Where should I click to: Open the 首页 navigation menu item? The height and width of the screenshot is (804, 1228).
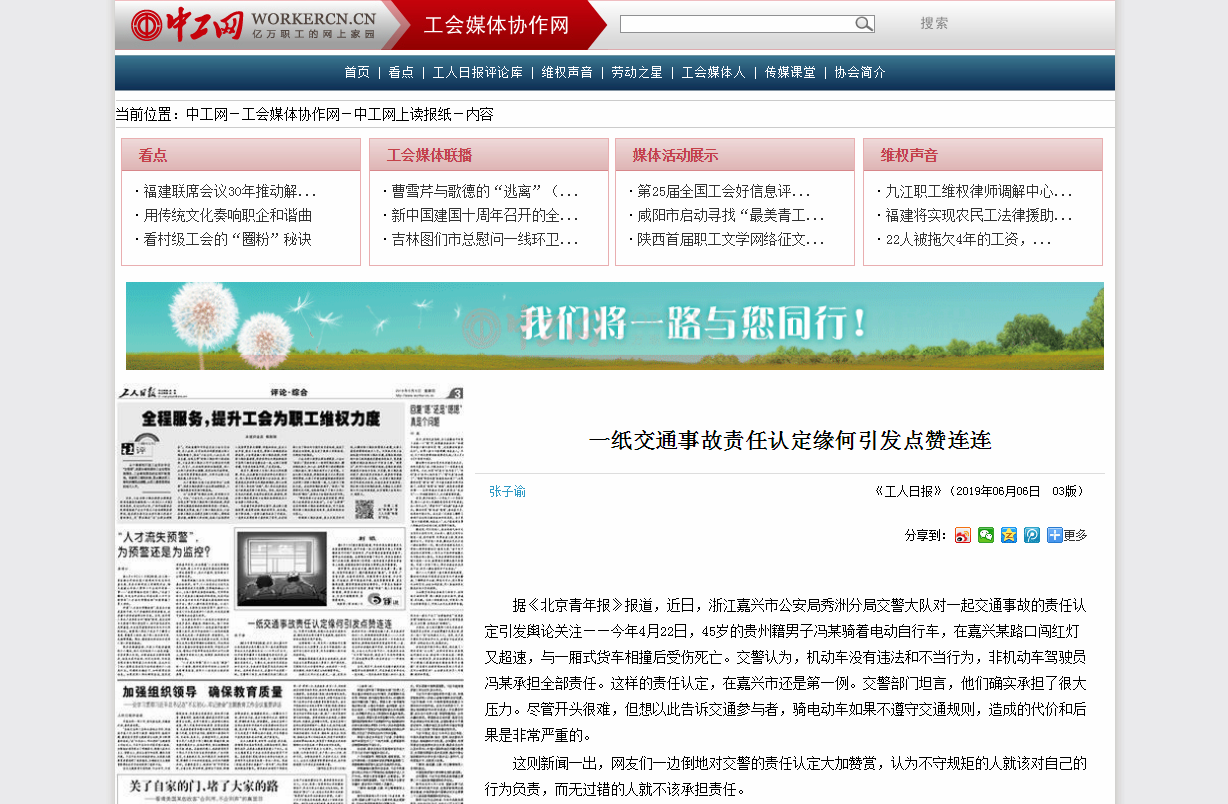357,72
